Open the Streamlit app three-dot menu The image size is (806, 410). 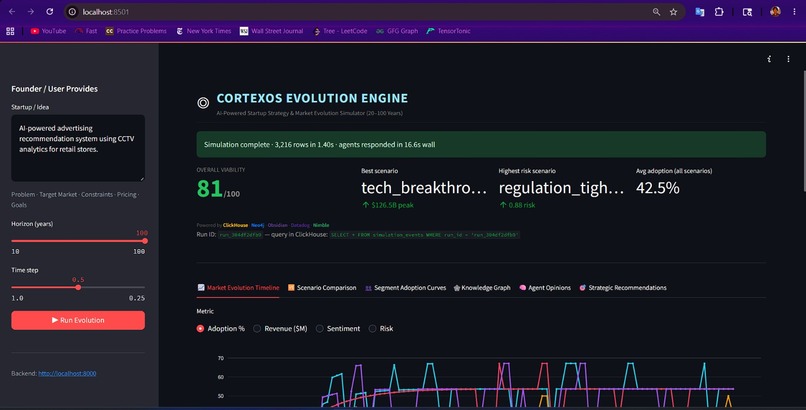[788, 59]
